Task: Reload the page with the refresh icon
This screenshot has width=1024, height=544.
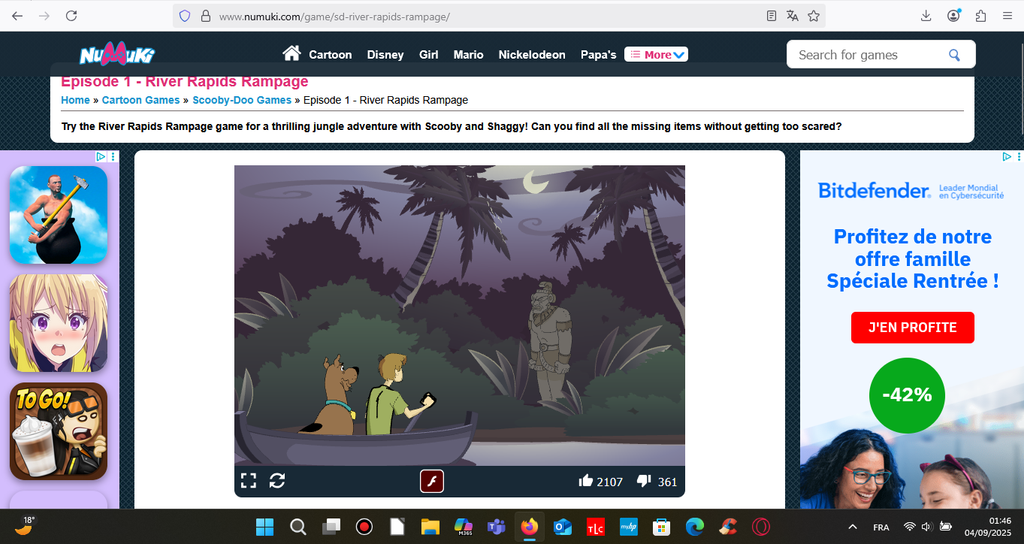Action: 71,16
